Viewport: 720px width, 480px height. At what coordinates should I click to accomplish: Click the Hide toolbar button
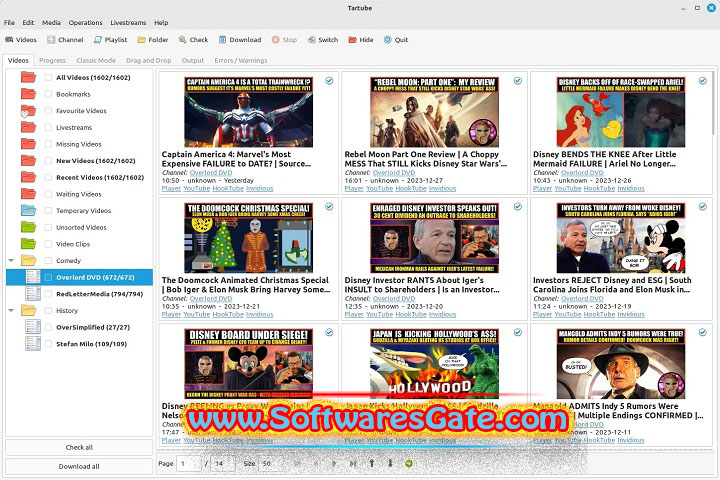tap(361, 40)
